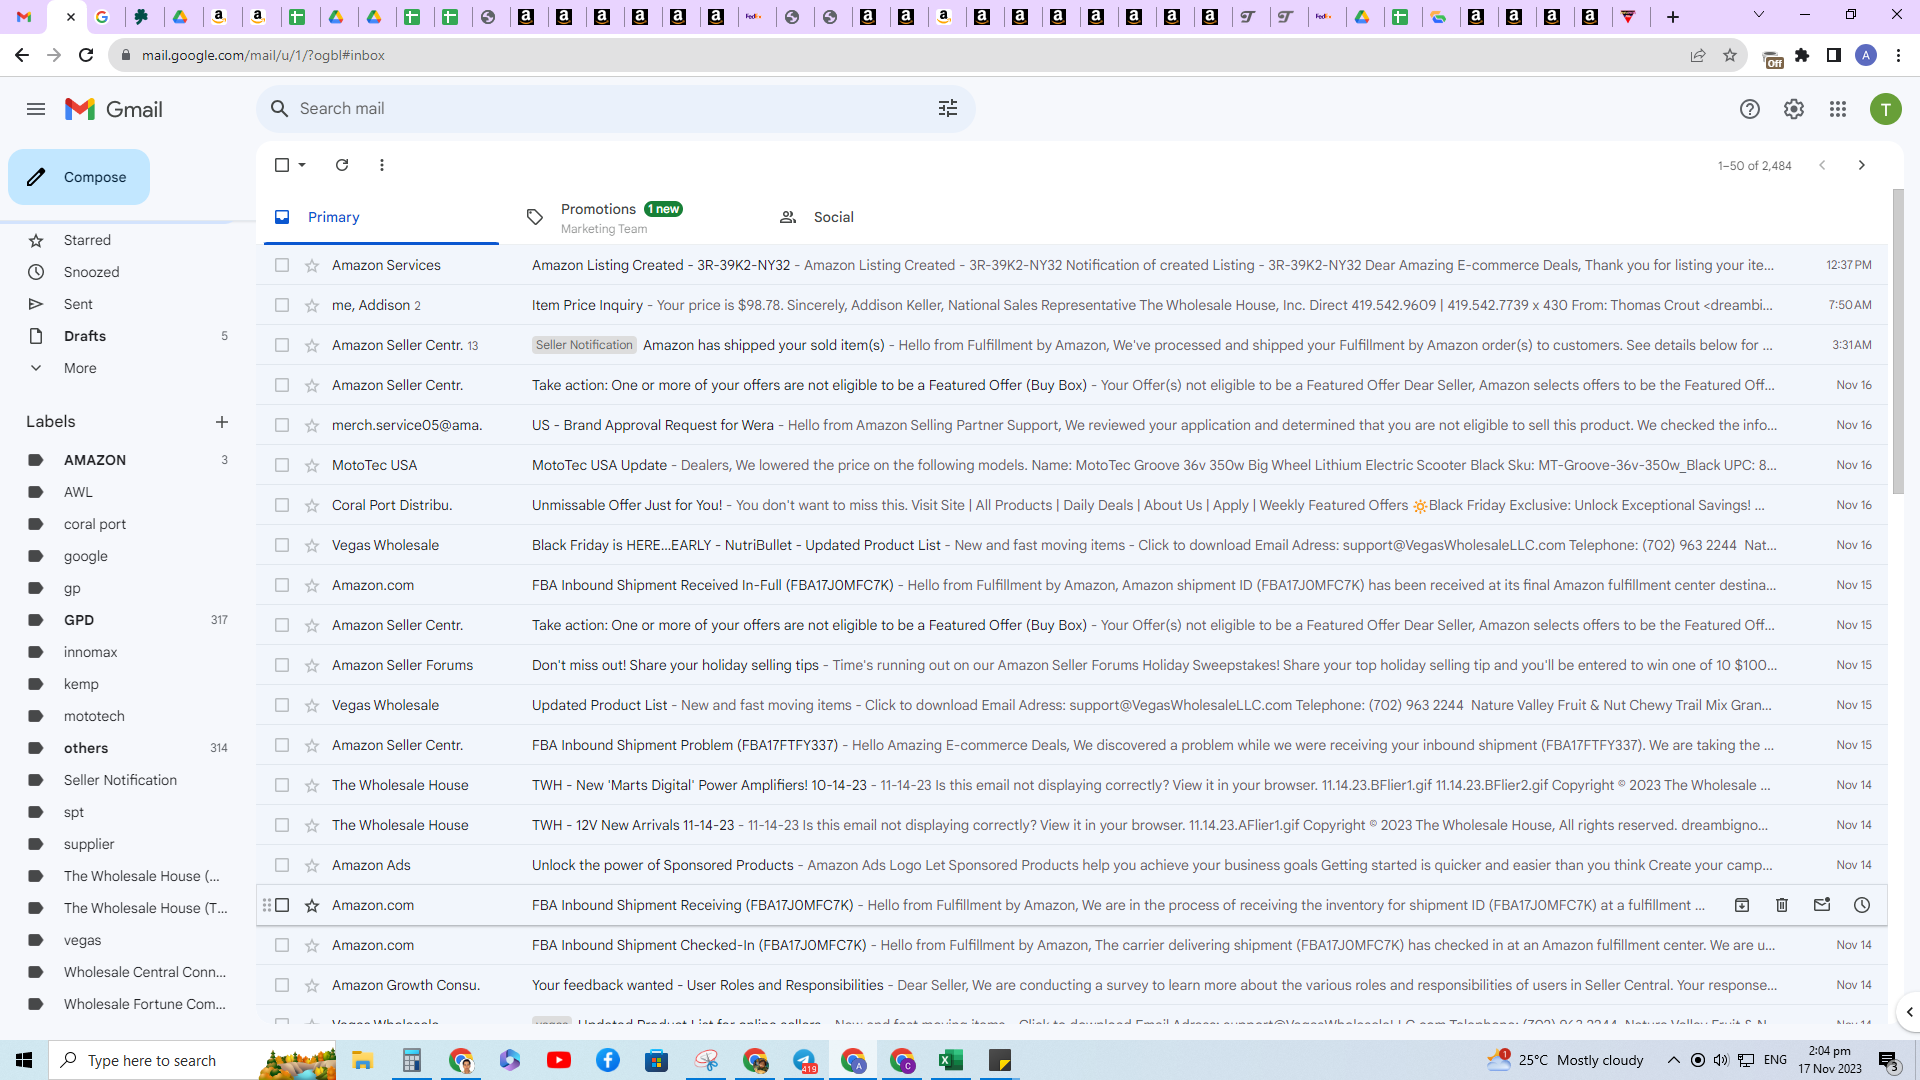Open Gmail Settings gear icon

click(1794, 109)
